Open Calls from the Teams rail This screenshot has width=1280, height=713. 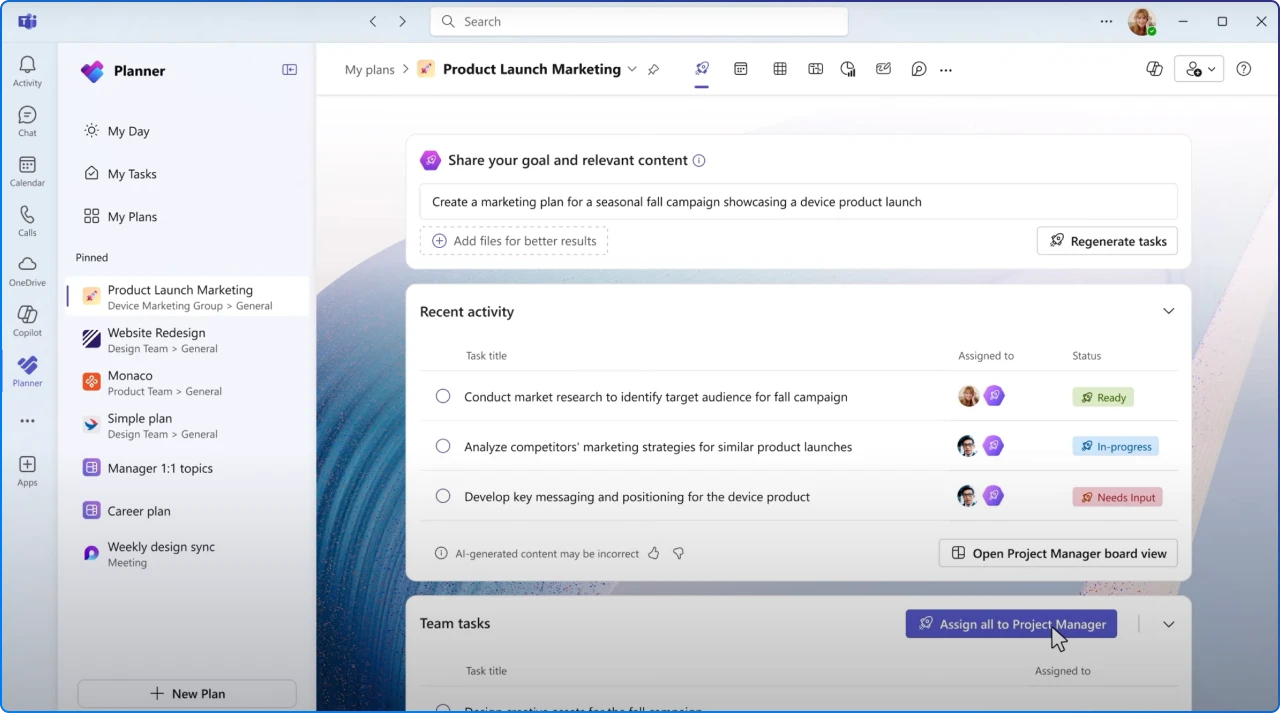coord(27,221)
